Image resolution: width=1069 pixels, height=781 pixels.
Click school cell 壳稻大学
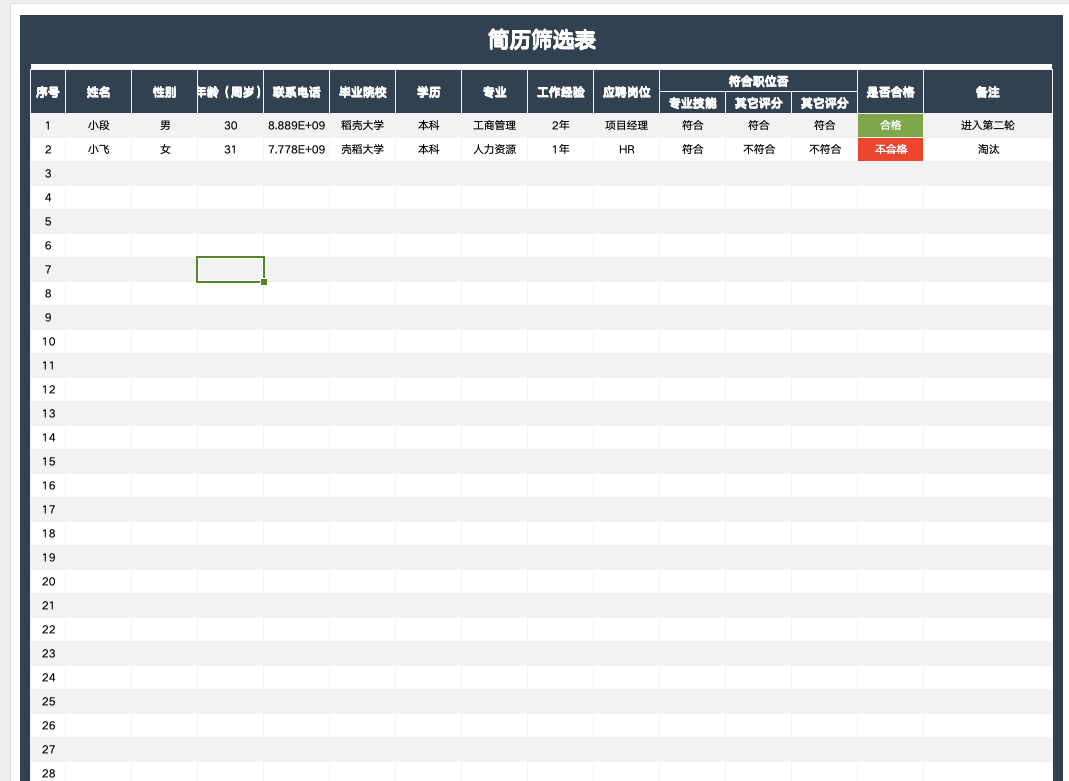[x=363, y=149]
